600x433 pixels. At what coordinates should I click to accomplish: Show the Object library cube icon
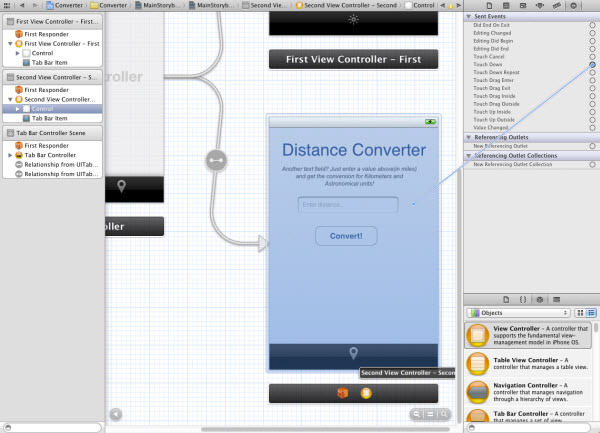click(x=540, y=300)
